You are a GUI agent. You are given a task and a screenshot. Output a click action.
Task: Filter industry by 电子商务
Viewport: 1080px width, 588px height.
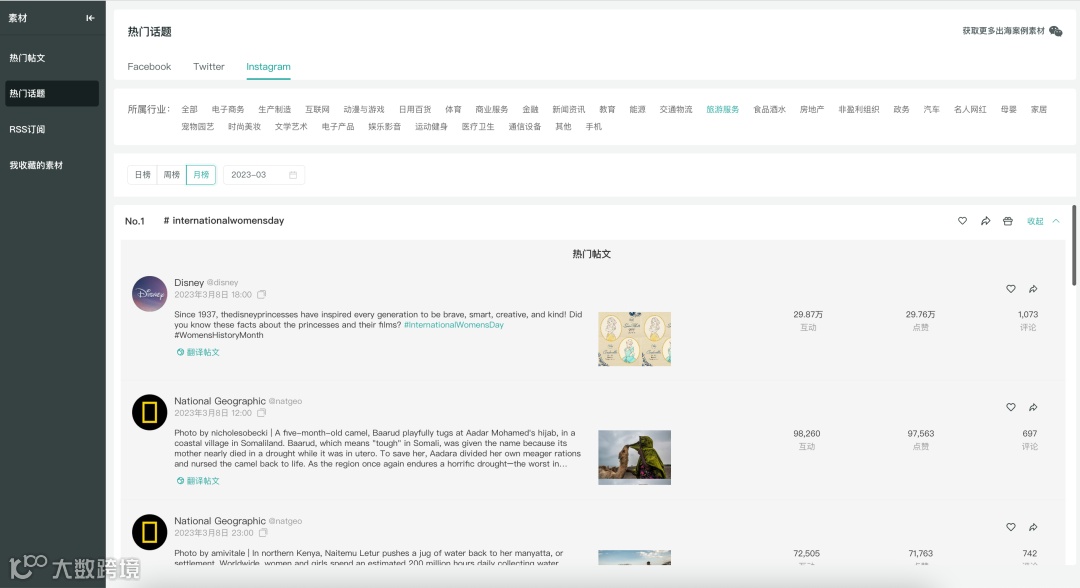[228, 109]
